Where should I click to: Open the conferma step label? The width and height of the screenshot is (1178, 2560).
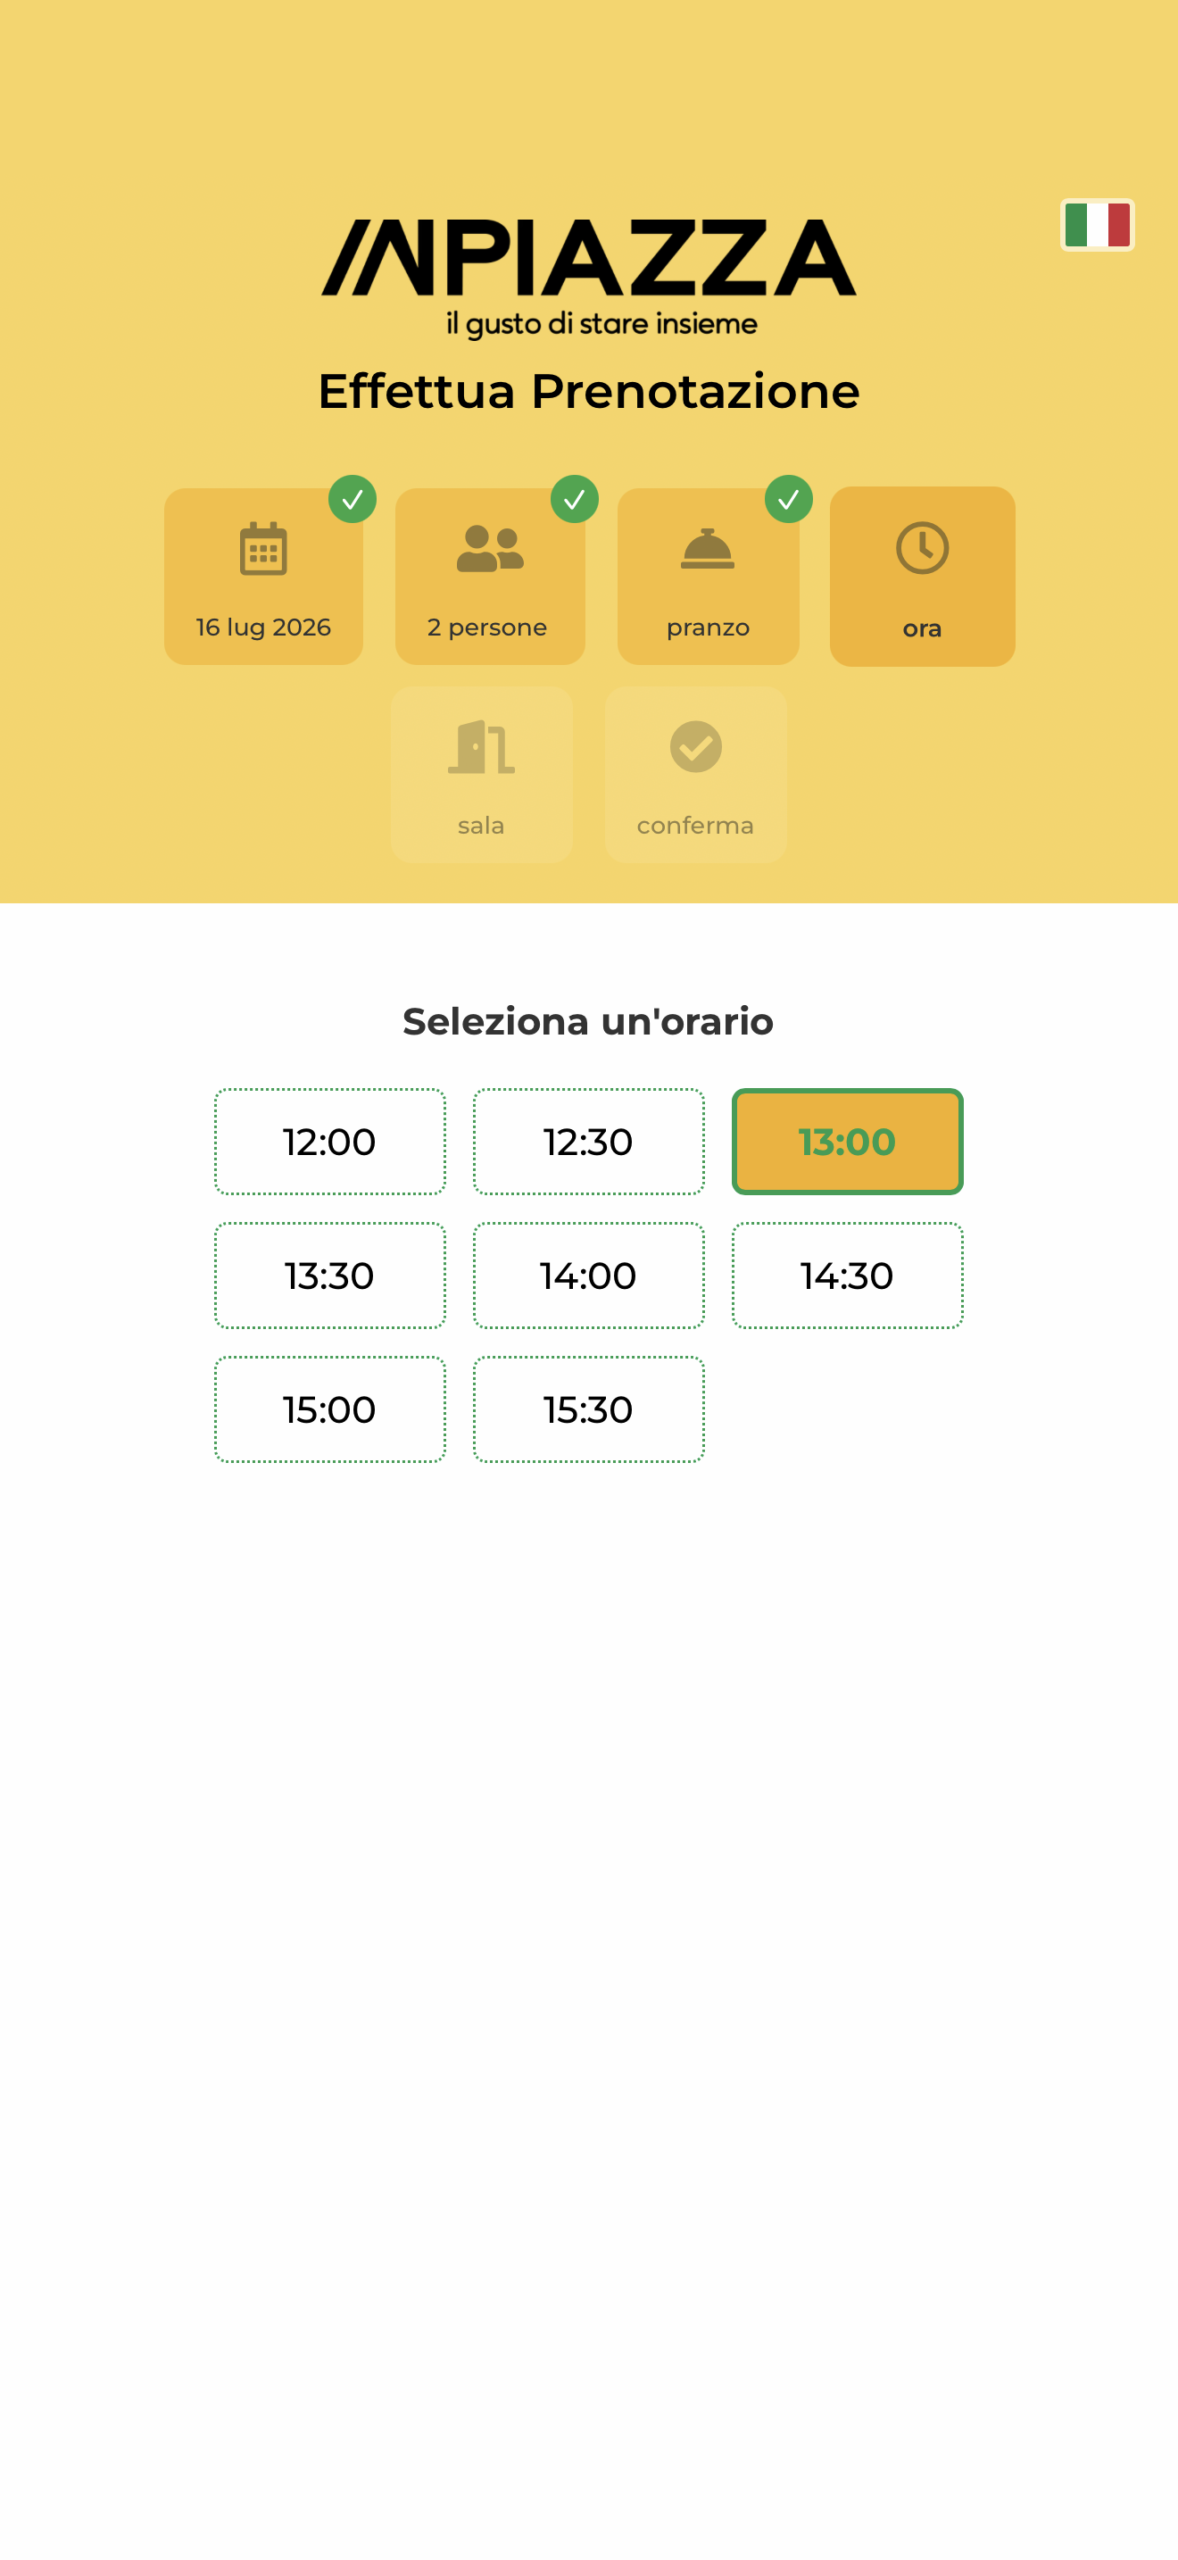[x=696, y=825]
